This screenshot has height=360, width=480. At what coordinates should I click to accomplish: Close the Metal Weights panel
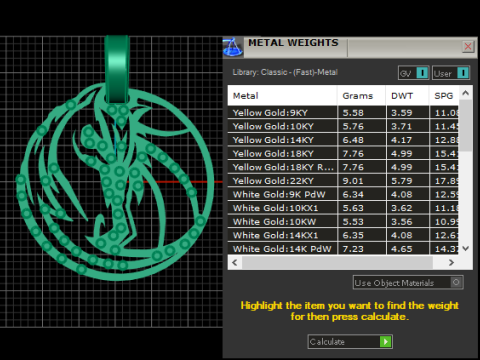tap(468, 46)
